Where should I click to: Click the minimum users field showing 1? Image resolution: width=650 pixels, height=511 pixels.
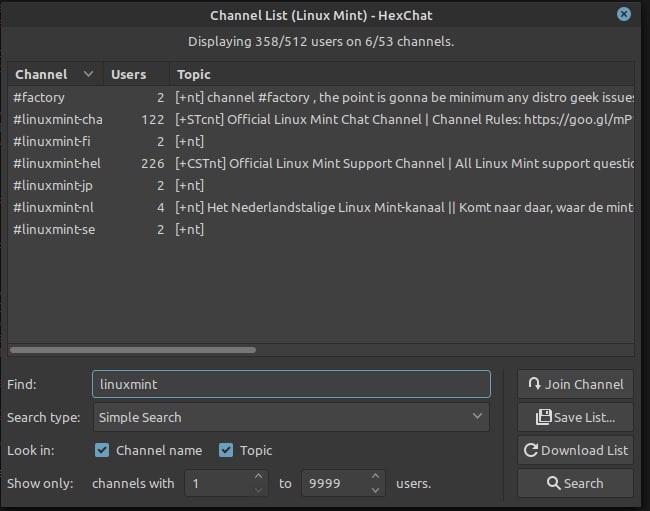tap(218, 483)
